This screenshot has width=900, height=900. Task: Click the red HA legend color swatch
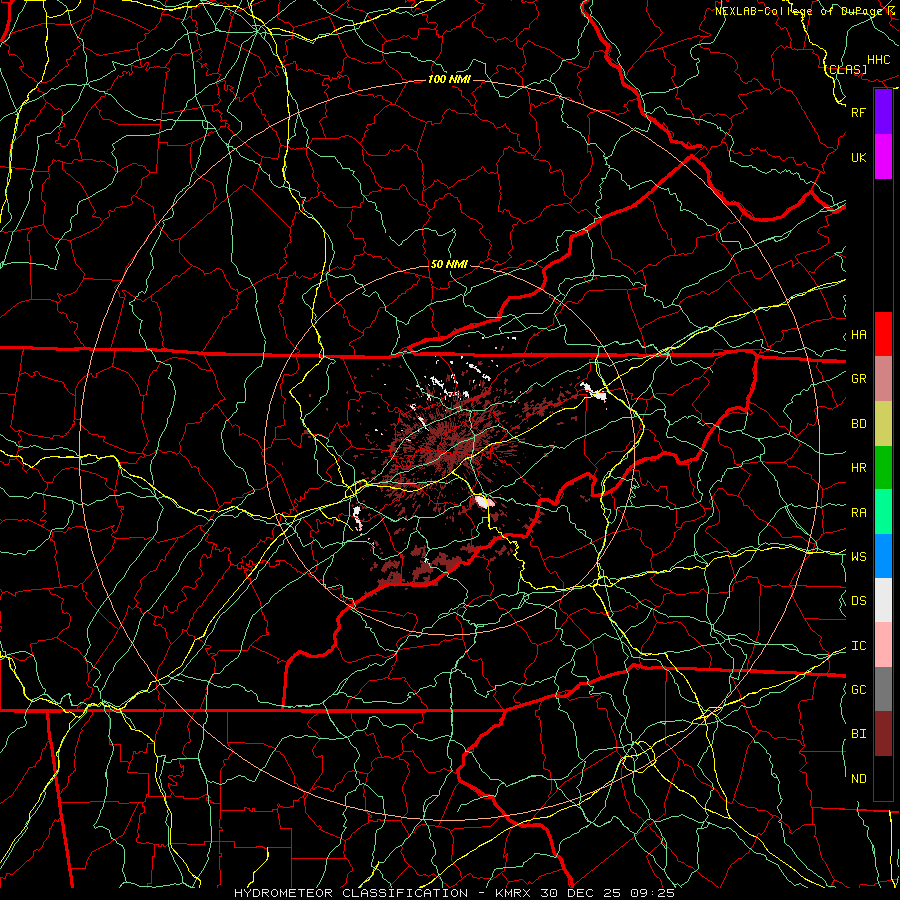click(x=883, y=334)
